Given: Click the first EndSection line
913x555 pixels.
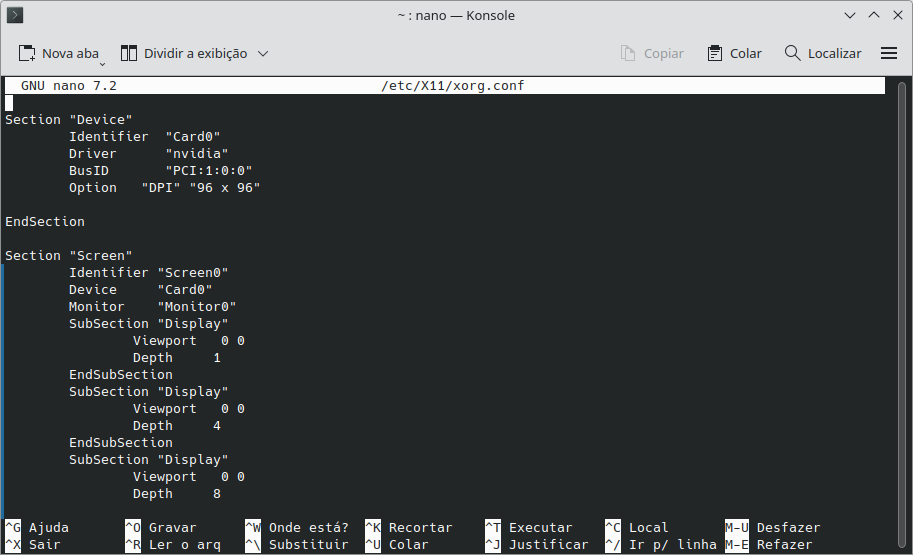Looking at the screenshot, I should point(45,221).
